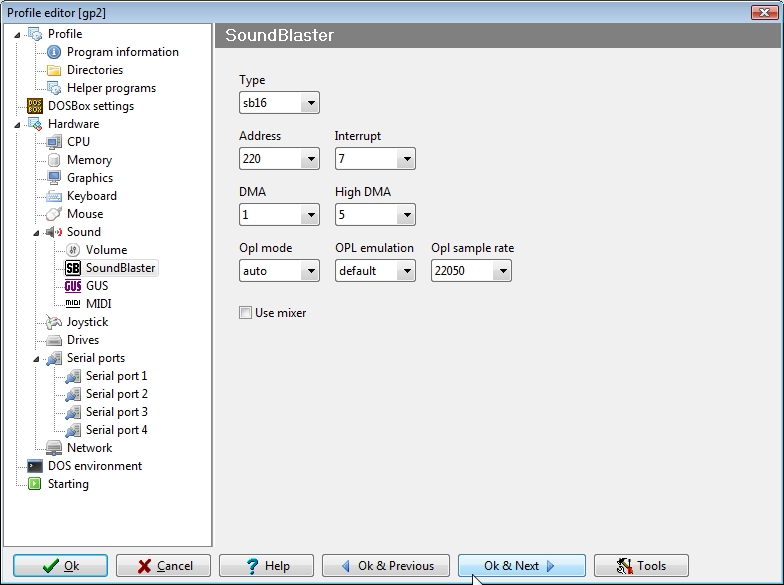784x585 pixels.
Task: Click the Sound speaker icon
Action: click(54, 232)
